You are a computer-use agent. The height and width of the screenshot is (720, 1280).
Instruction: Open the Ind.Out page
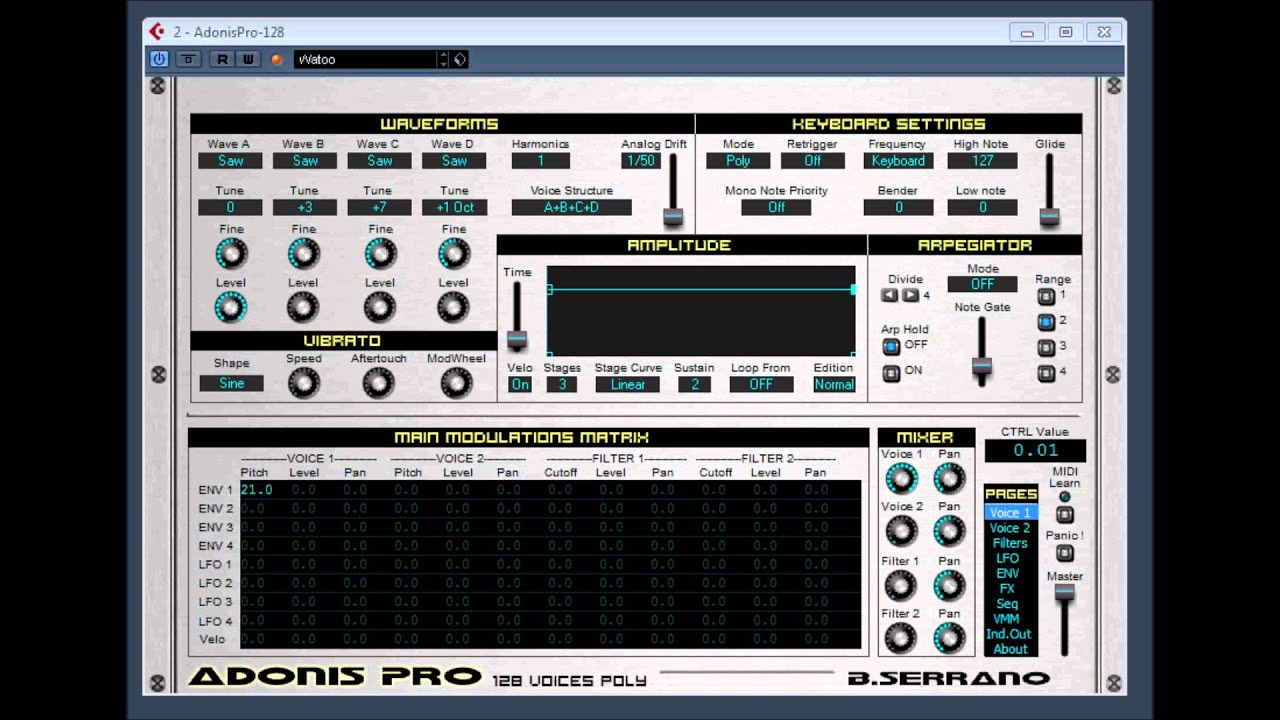point(1009,634)
